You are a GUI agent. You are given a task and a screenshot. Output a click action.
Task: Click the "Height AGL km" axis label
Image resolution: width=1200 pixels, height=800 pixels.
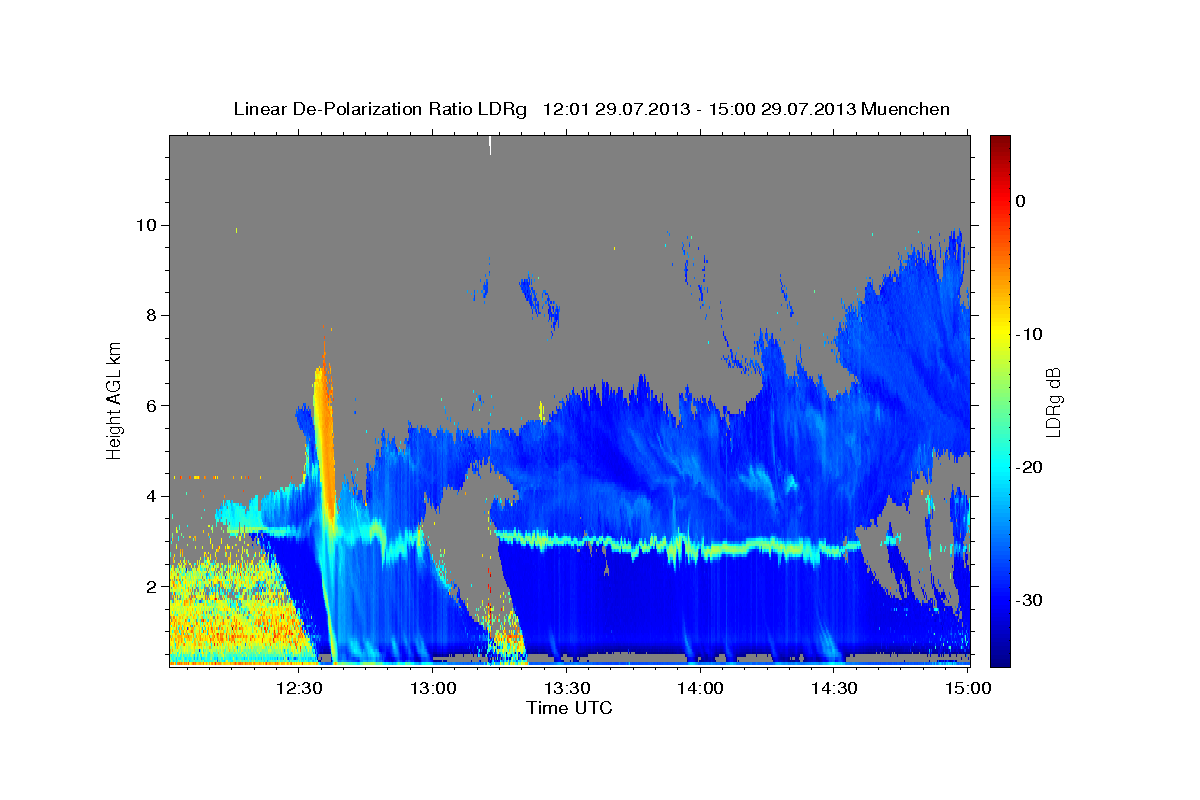[x=115, y=400]
